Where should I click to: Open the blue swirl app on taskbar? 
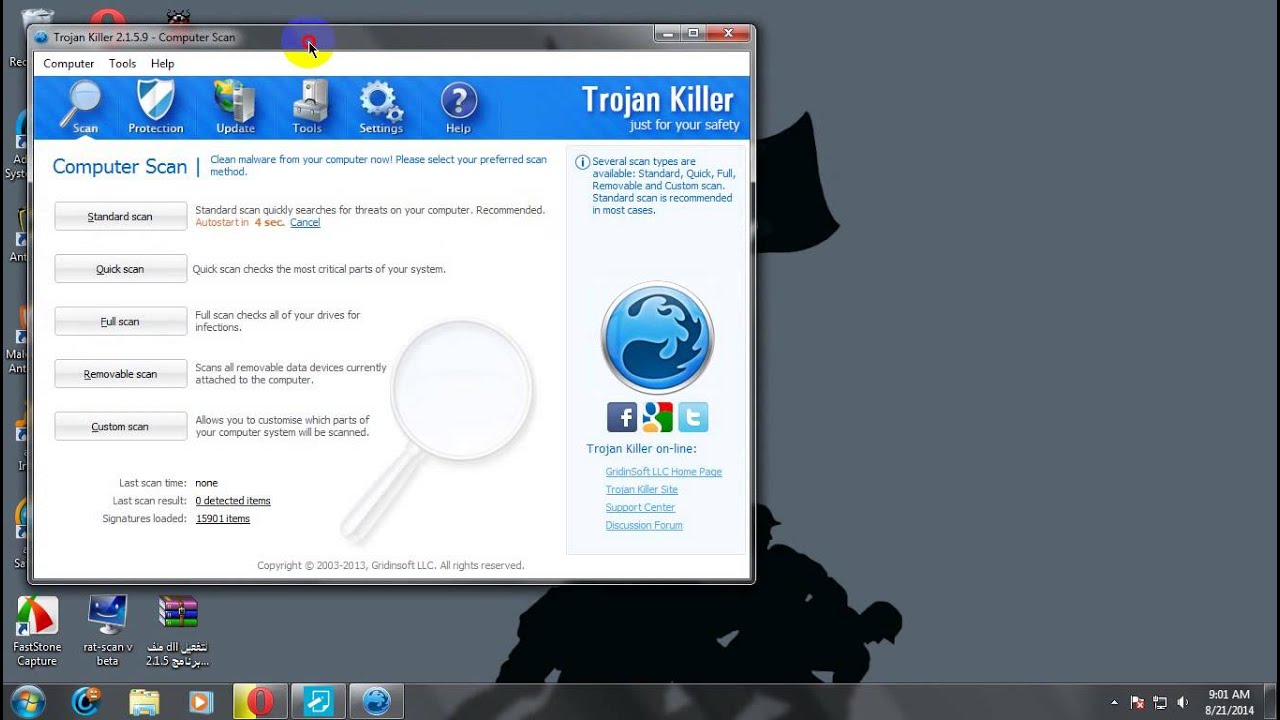86,702
